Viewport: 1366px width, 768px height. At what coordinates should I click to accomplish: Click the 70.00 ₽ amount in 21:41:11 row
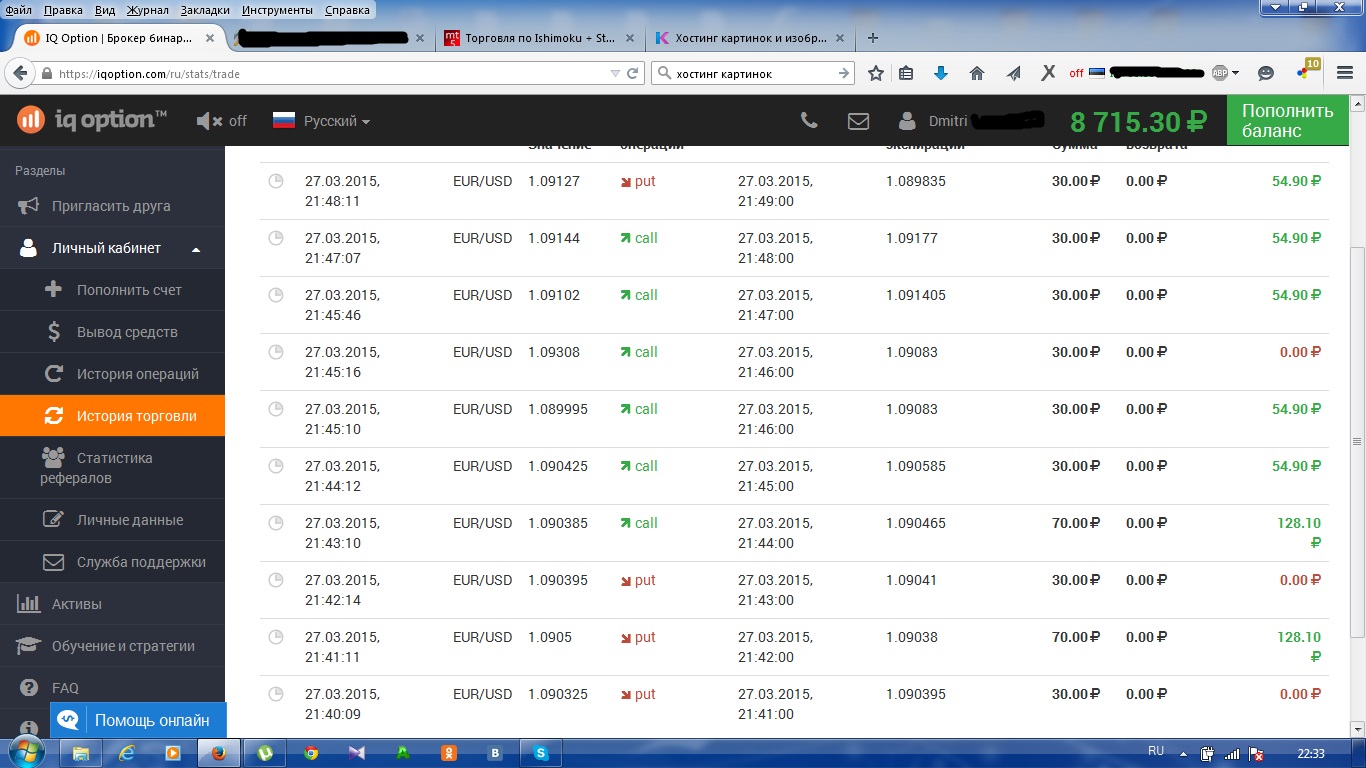pos(1076,637)
